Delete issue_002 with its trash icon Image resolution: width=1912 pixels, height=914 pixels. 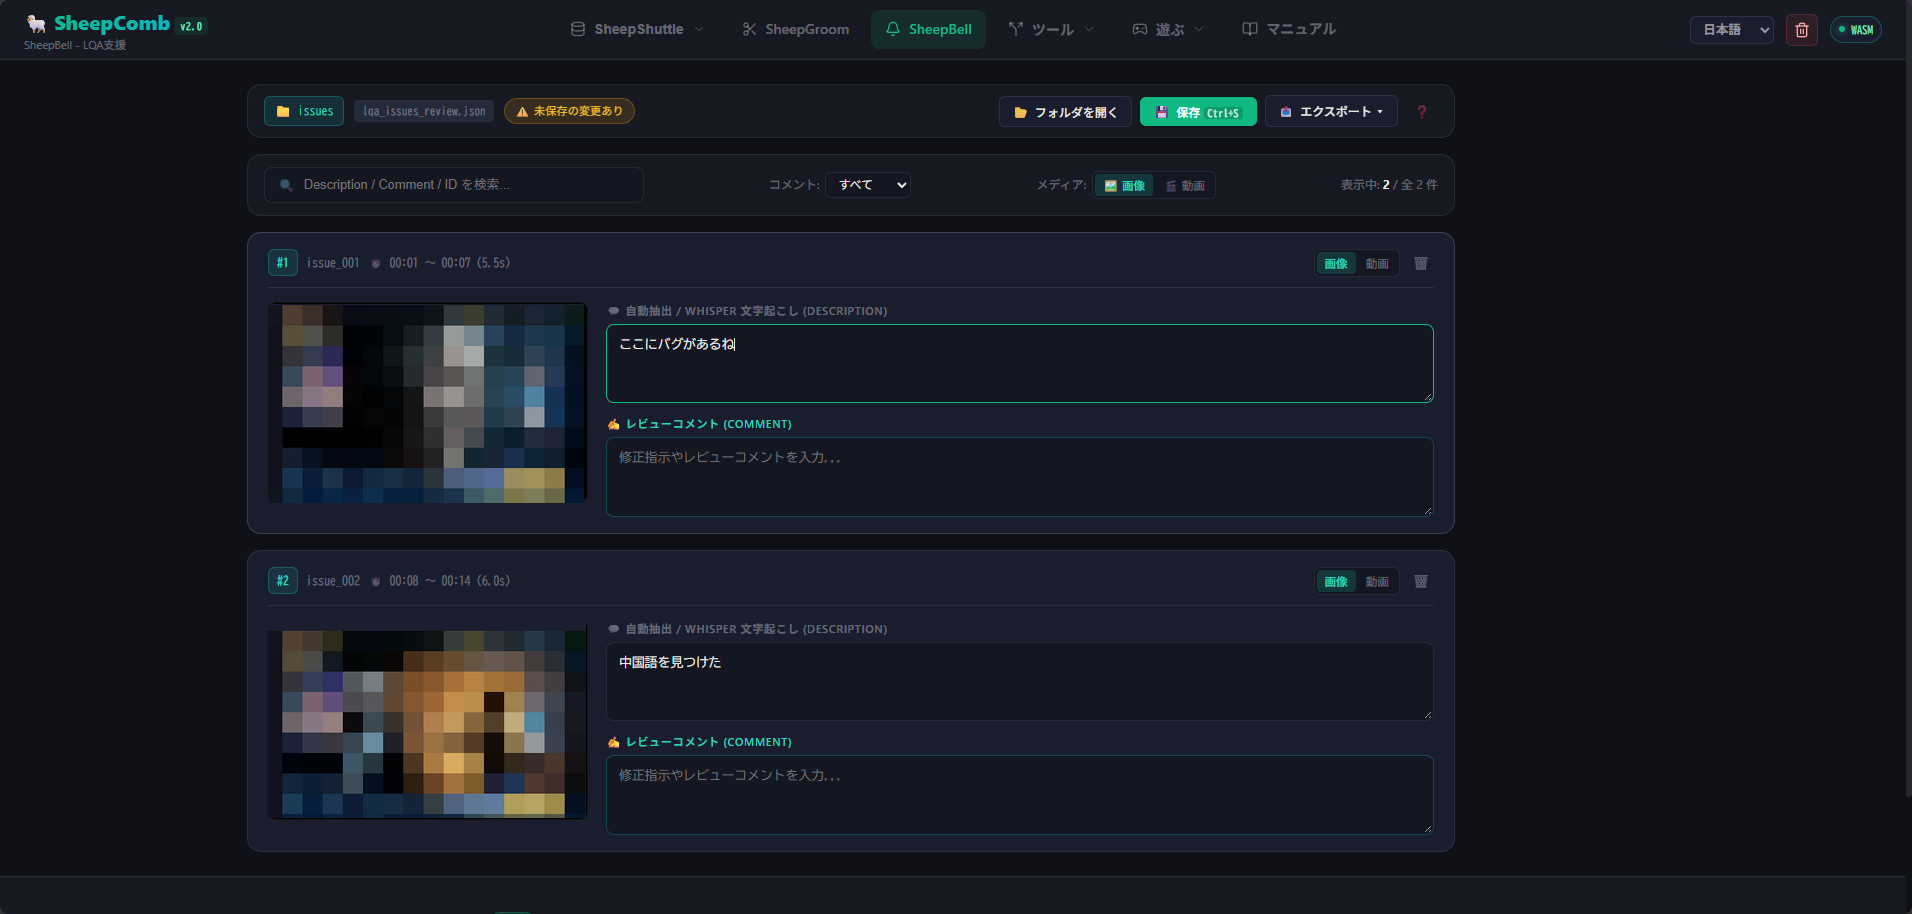tap(1421, 581)
